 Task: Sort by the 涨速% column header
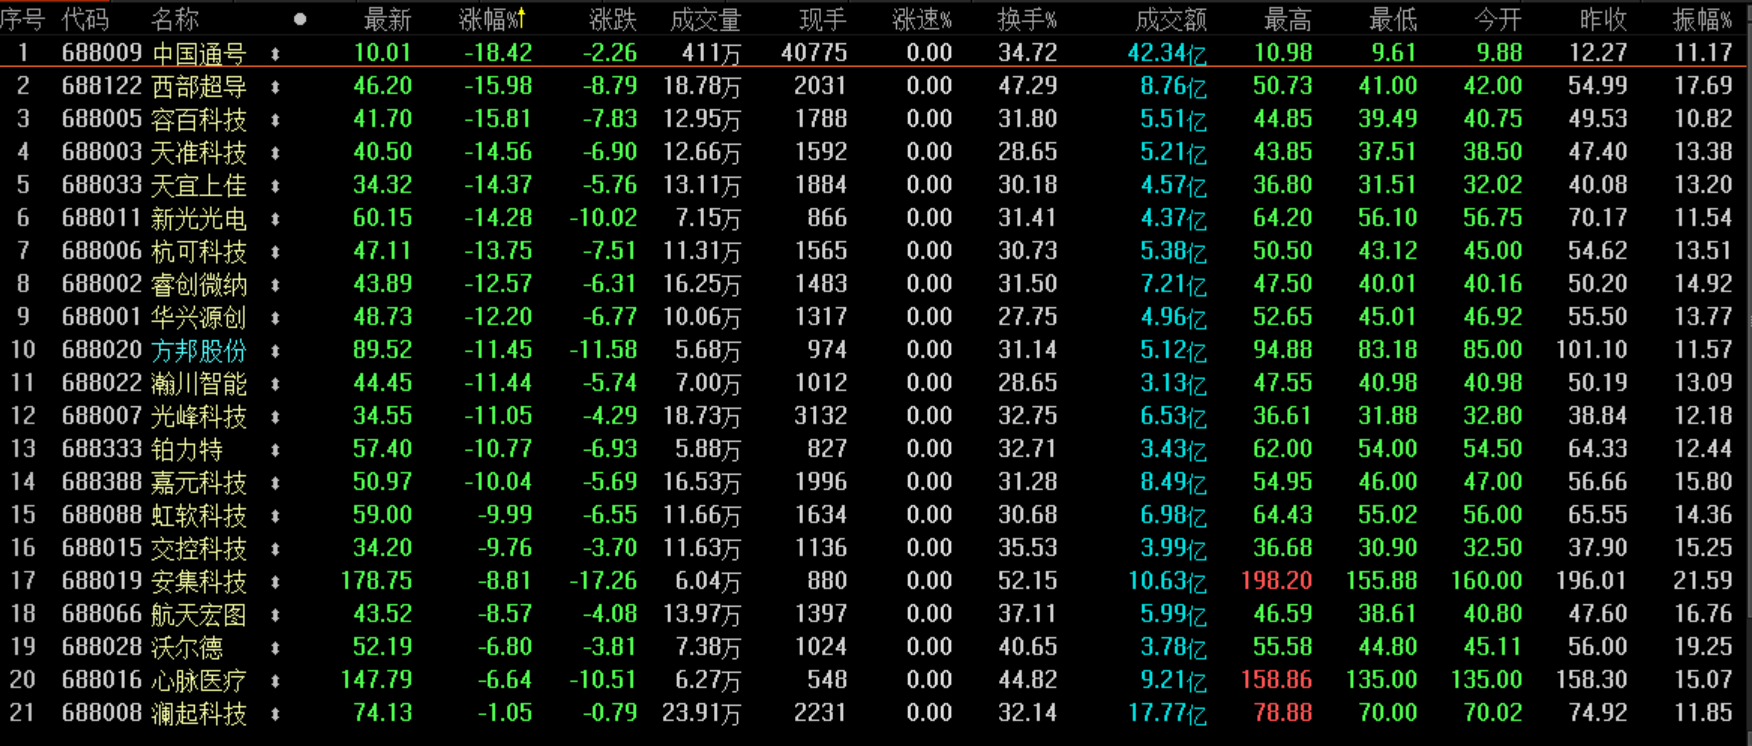tap(922, 19)
